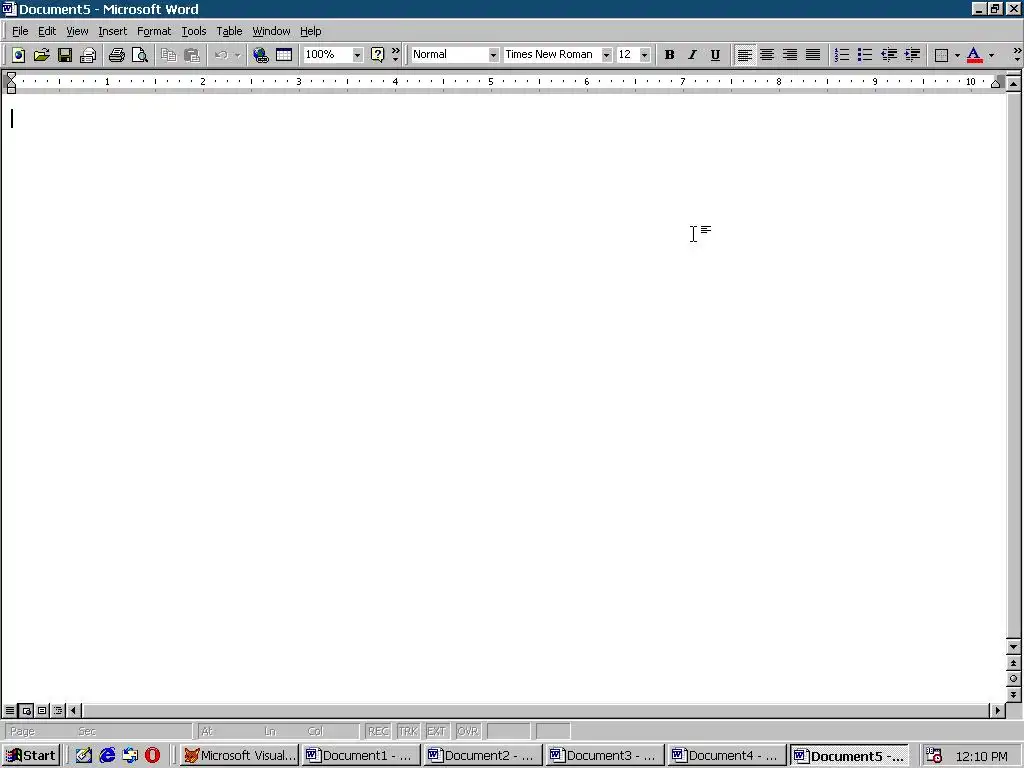Open Print Preview magnifier icon
Viewport: 1024px width, 768px height.
(x=140, y=55)
